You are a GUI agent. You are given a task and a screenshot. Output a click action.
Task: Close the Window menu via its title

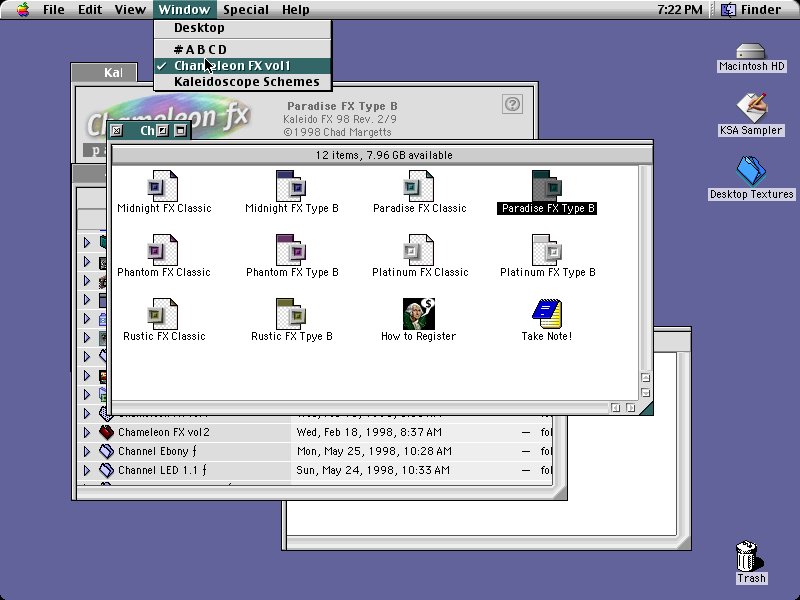184,10
